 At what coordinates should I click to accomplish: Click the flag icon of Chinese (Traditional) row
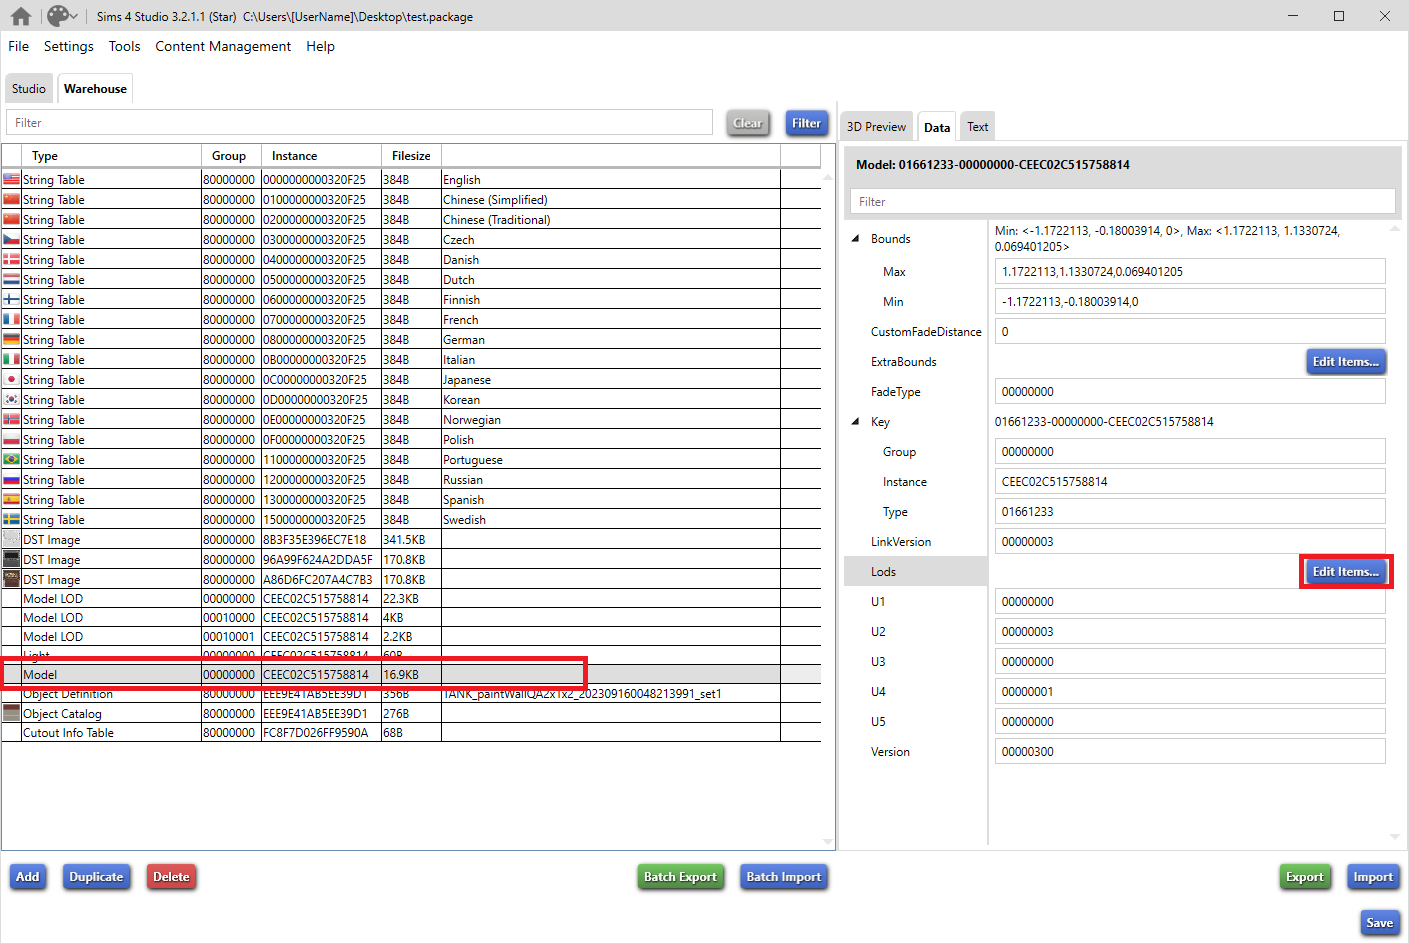(11, 220)
